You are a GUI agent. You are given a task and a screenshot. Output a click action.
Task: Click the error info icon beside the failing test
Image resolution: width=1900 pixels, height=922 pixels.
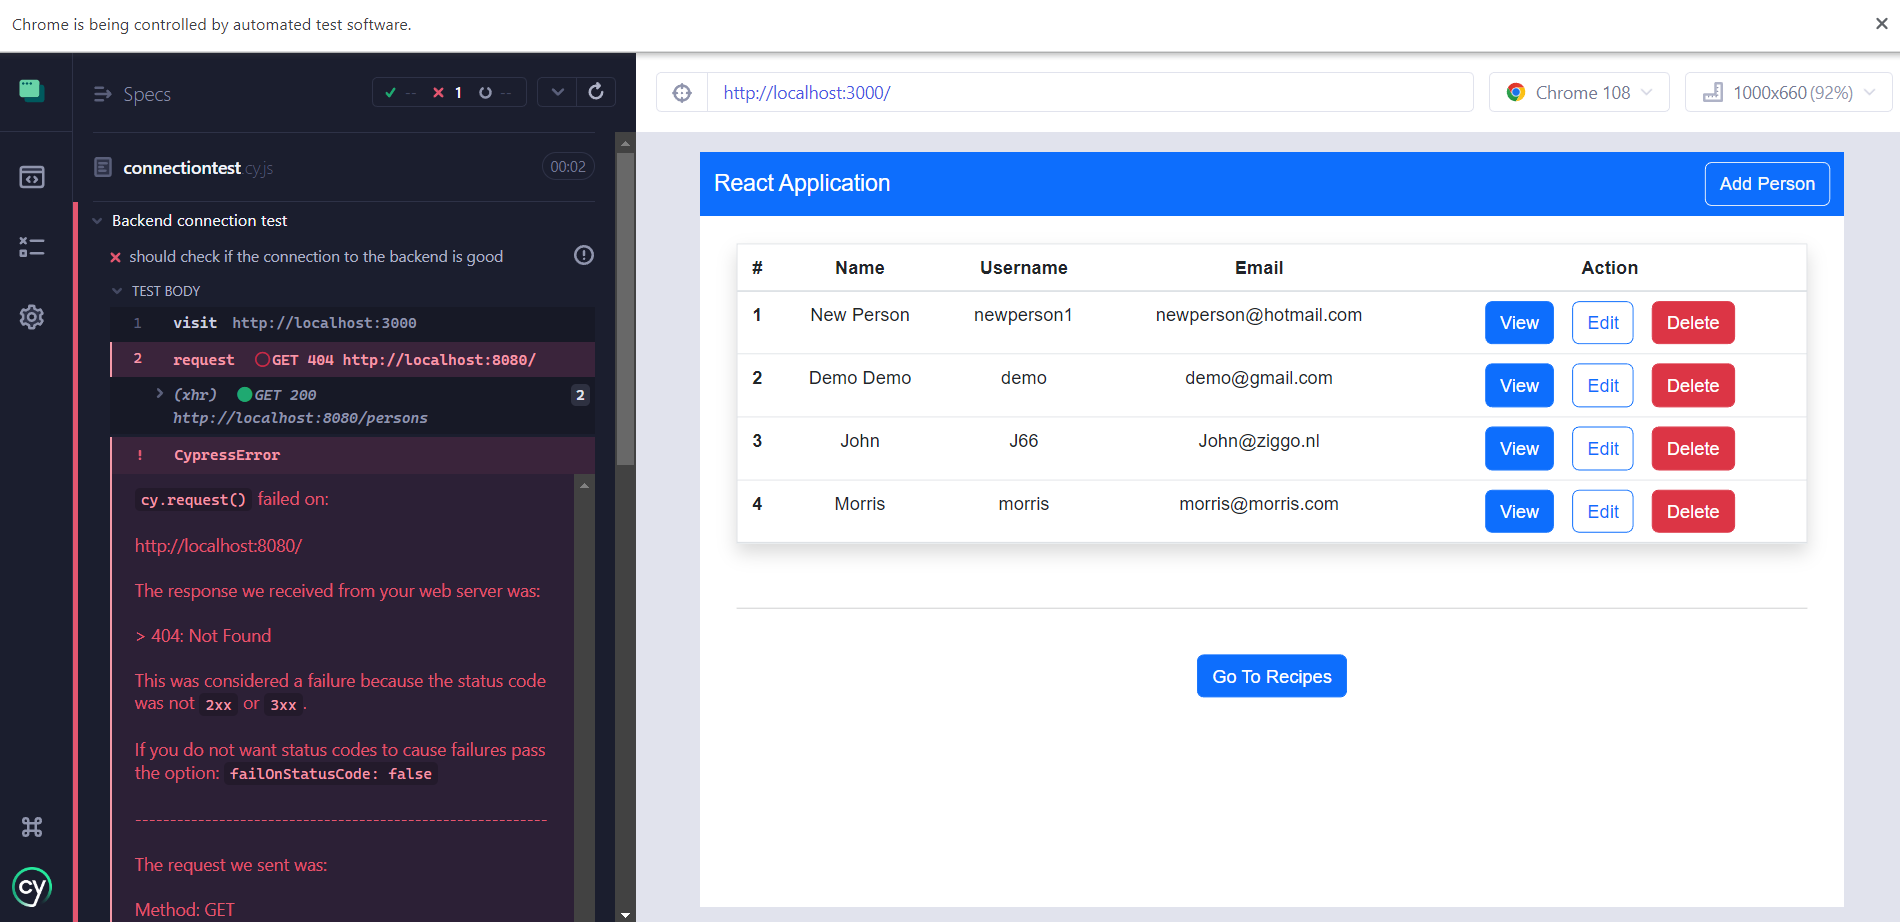click(583, 256)
